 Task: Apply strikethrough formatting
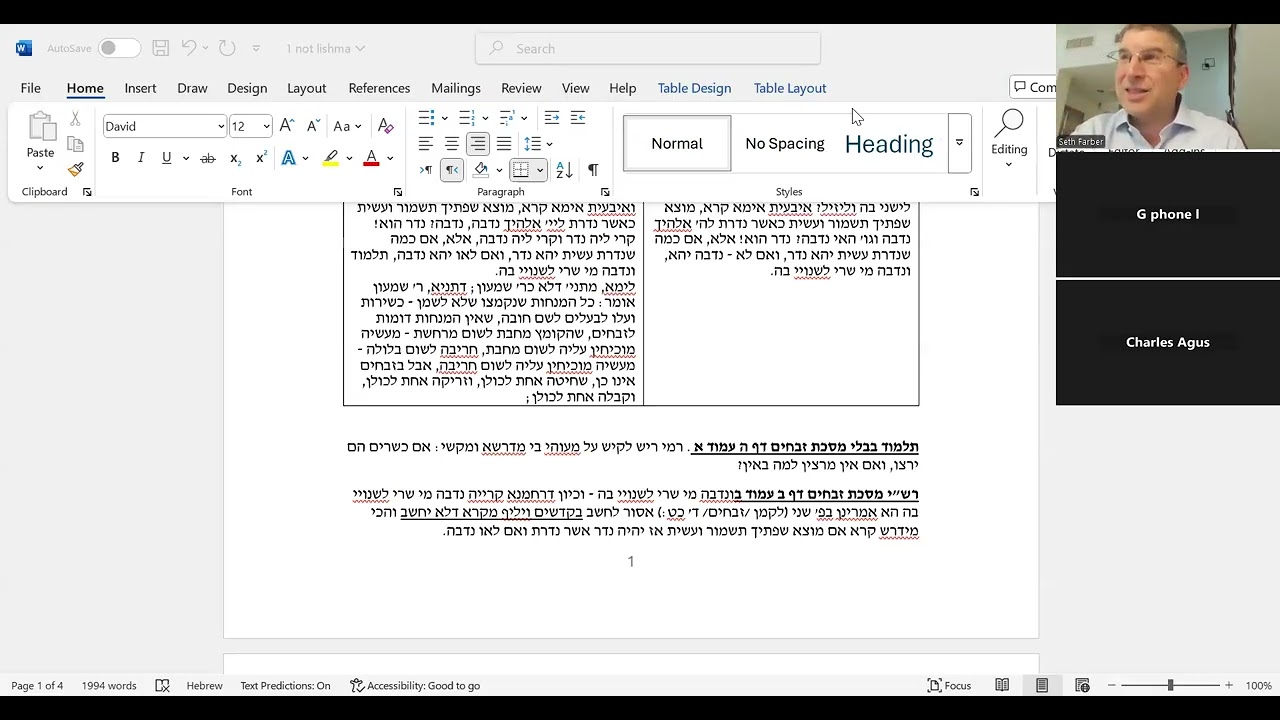tap(208, 158)
